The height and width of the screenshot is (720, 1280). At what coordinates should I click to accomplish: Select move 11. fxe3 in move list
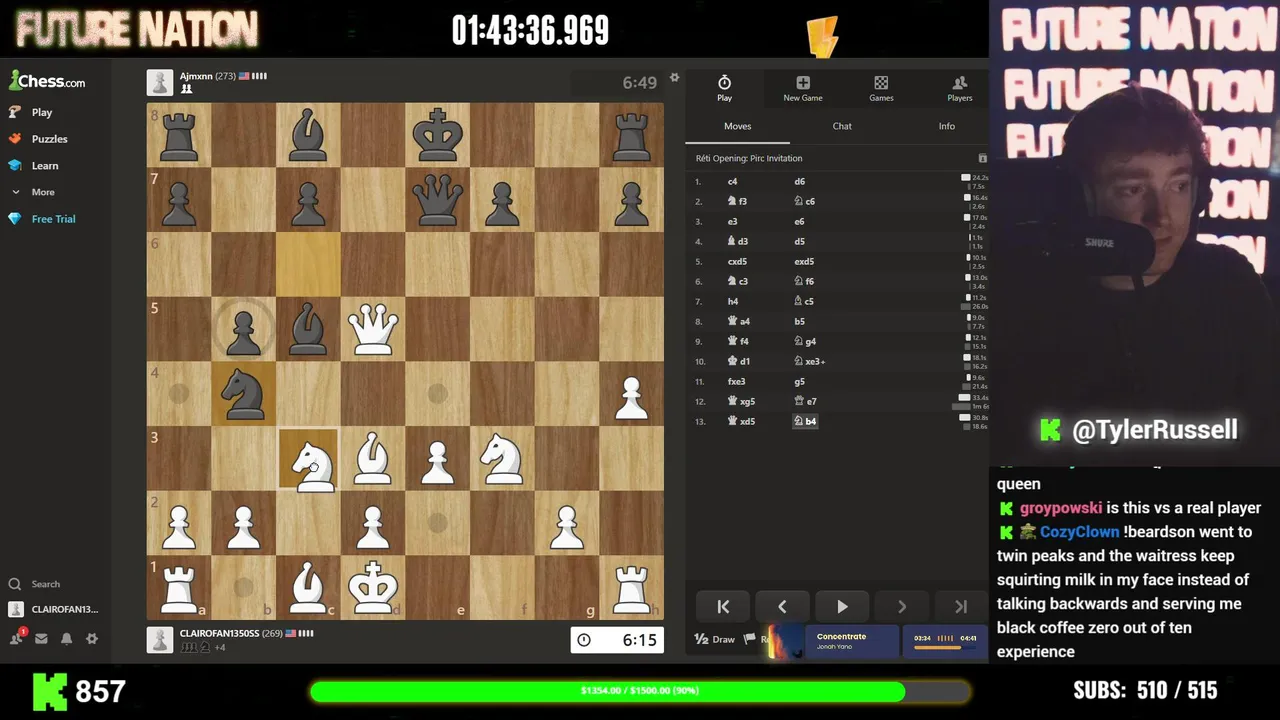click(736, 381)
